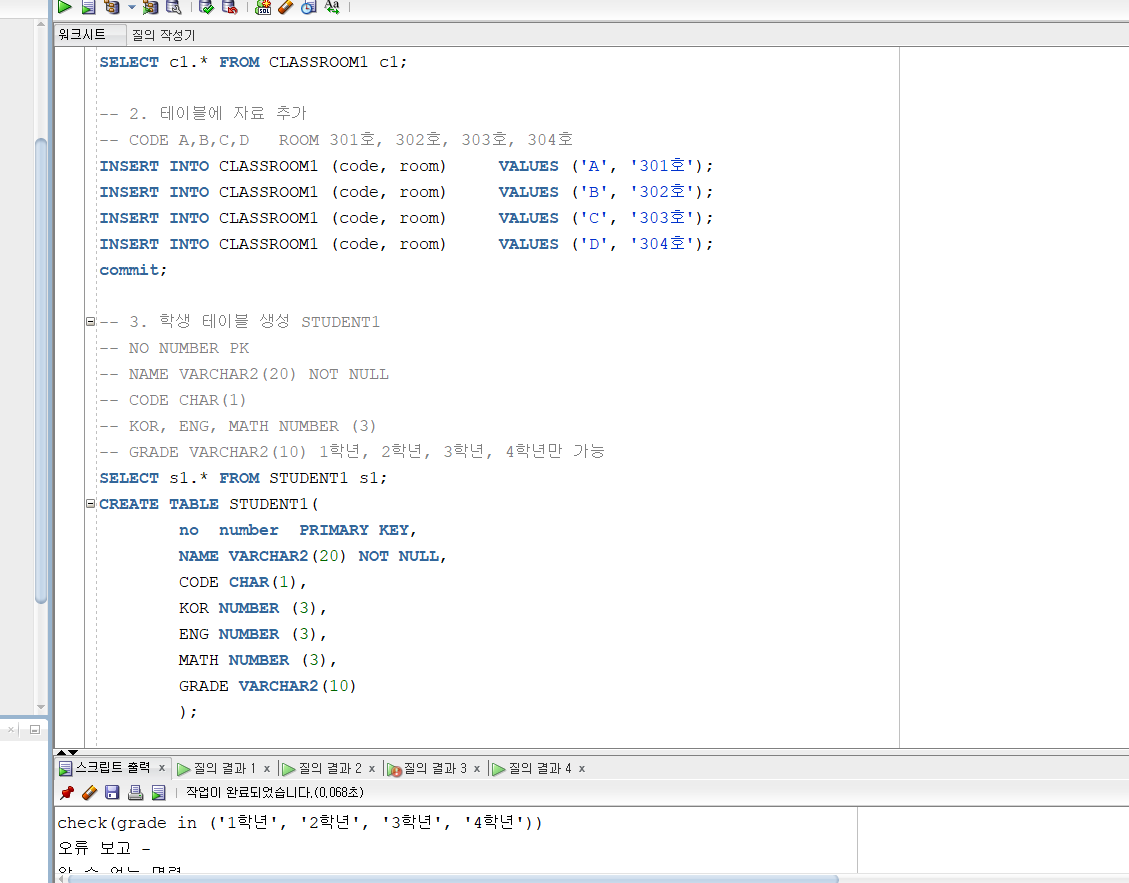This screenshot has width=1129, height=883.
Task: Click the splitter collapse-up arrow above output tabs
Action: click(62, 752)
